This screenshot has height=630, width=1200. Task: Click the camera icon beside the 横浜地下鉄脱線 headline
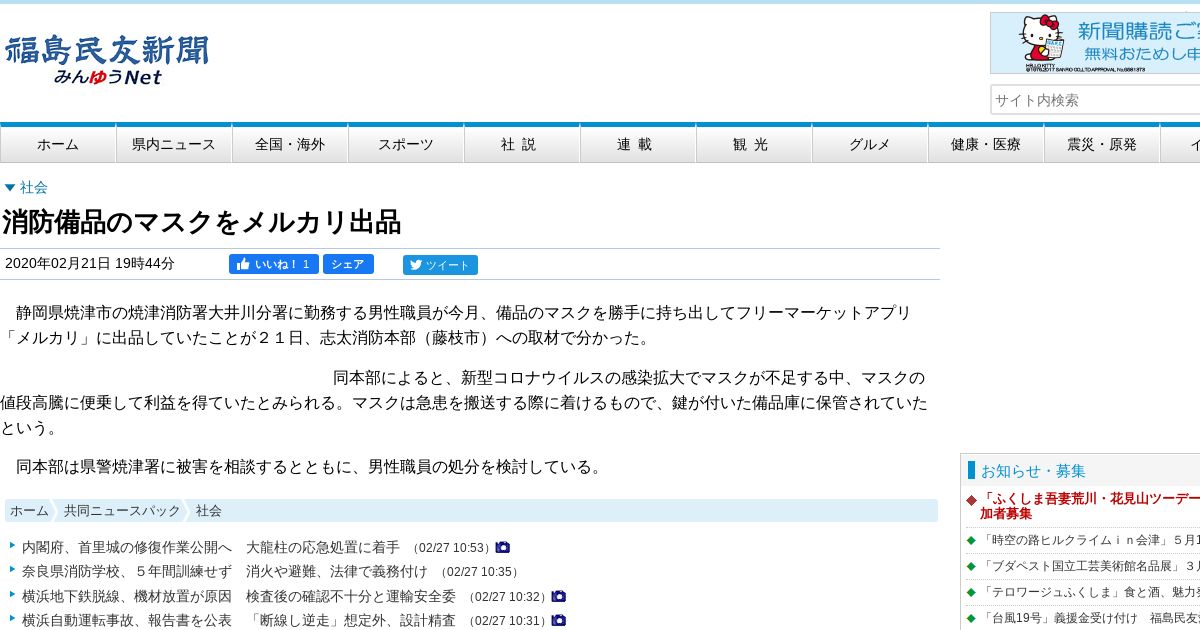tap(559, 596)
